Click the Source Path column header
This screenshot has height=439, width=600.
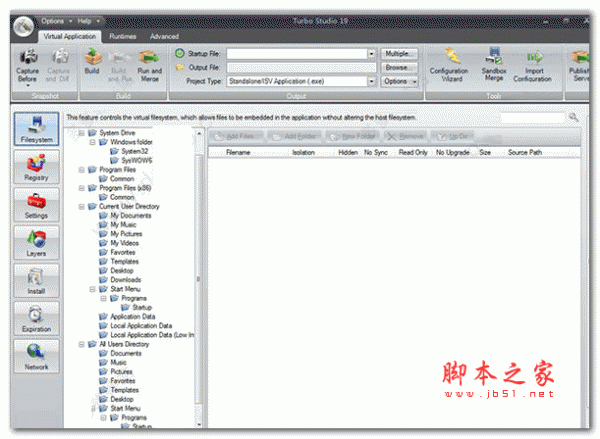click(525, 152)
